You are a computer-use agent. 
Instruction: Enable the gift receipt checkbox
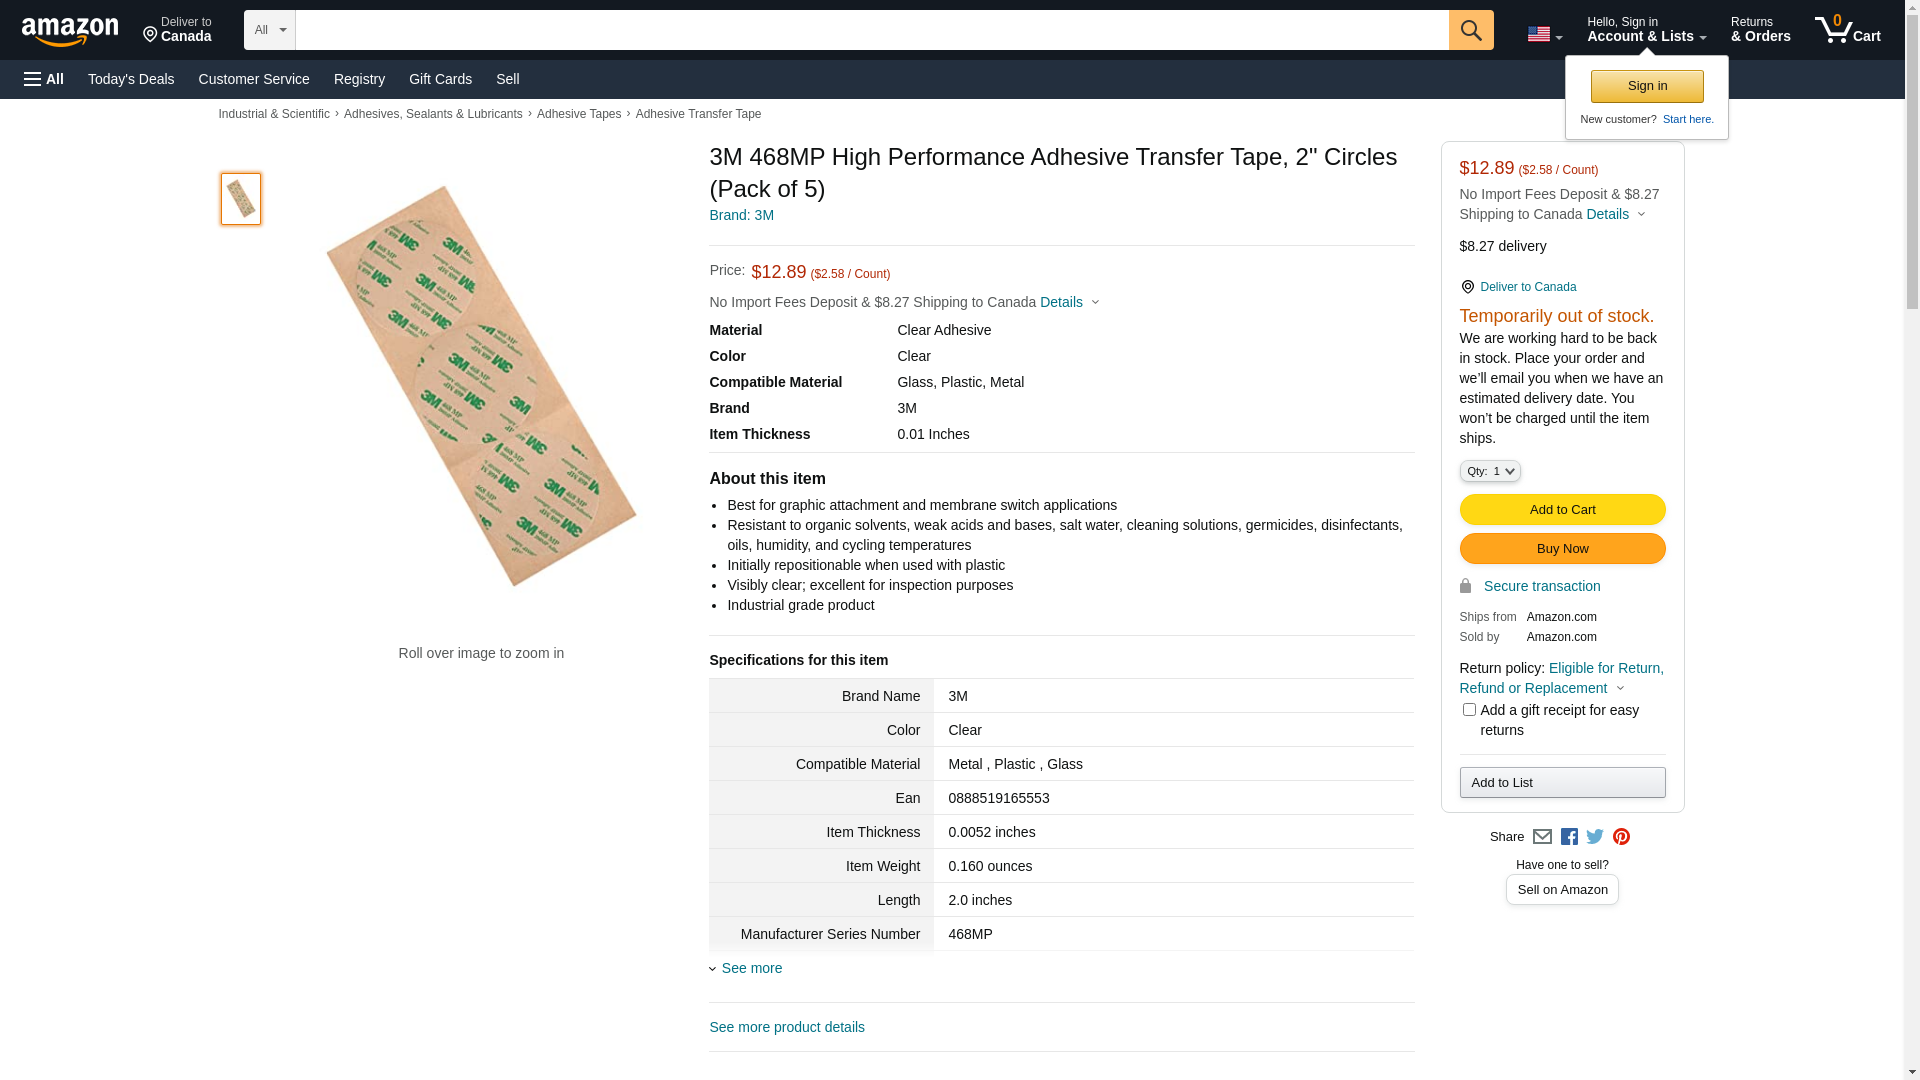click(x=1469, y=710)
